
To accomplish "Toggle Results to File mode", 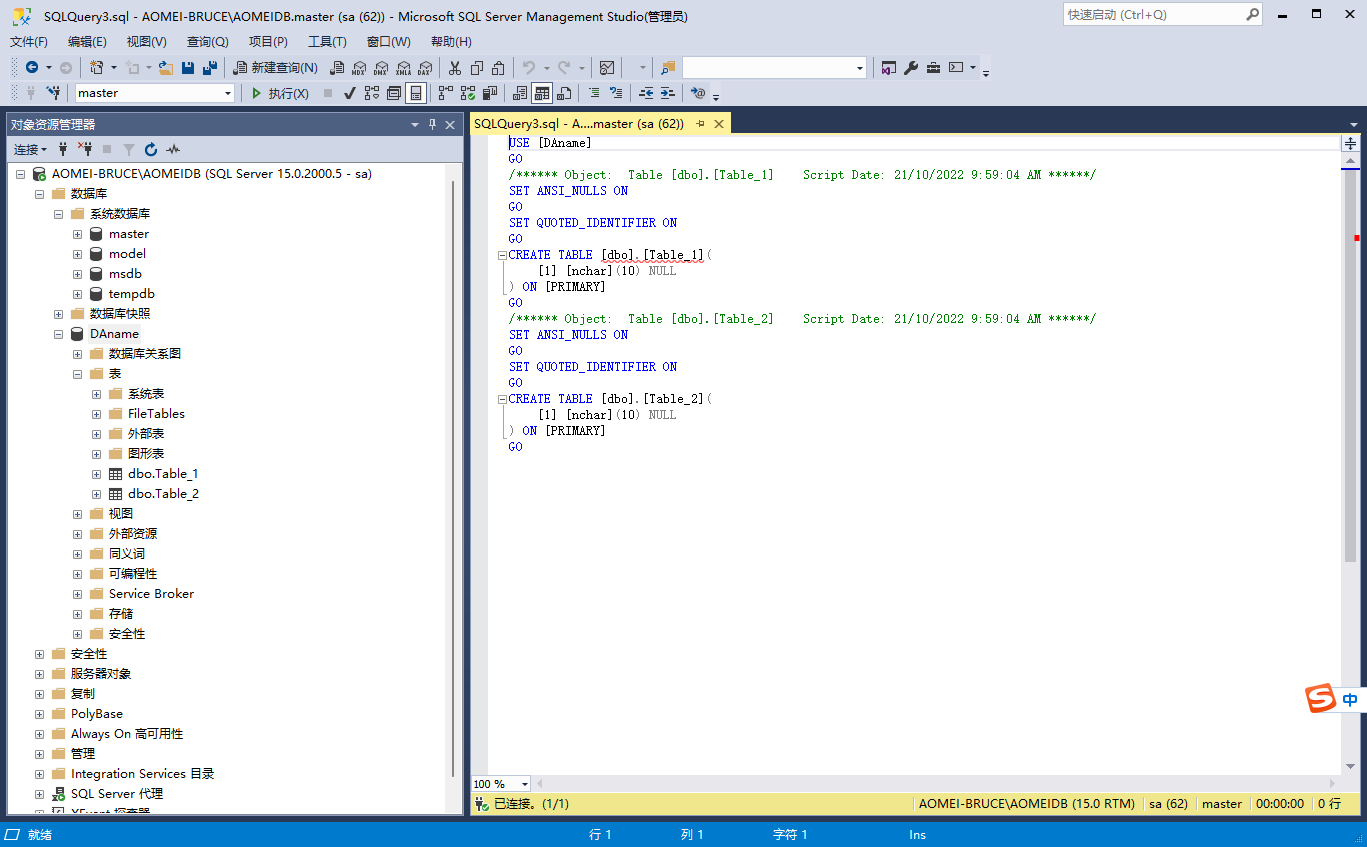I will [x=564, y=93].
